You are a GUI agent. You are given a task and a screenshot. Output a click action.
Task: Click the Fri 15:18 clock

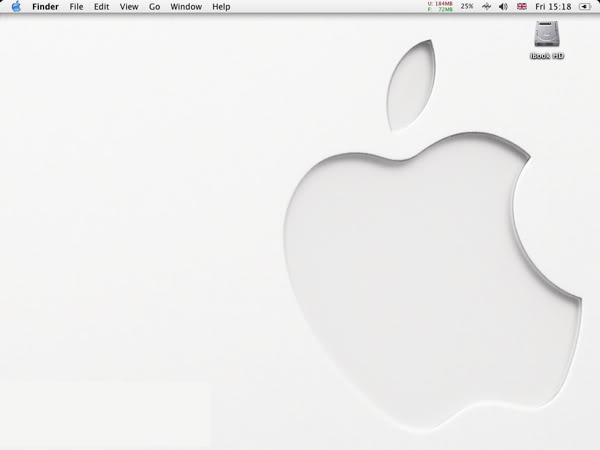pyautogui.click(x=553, y=7)
